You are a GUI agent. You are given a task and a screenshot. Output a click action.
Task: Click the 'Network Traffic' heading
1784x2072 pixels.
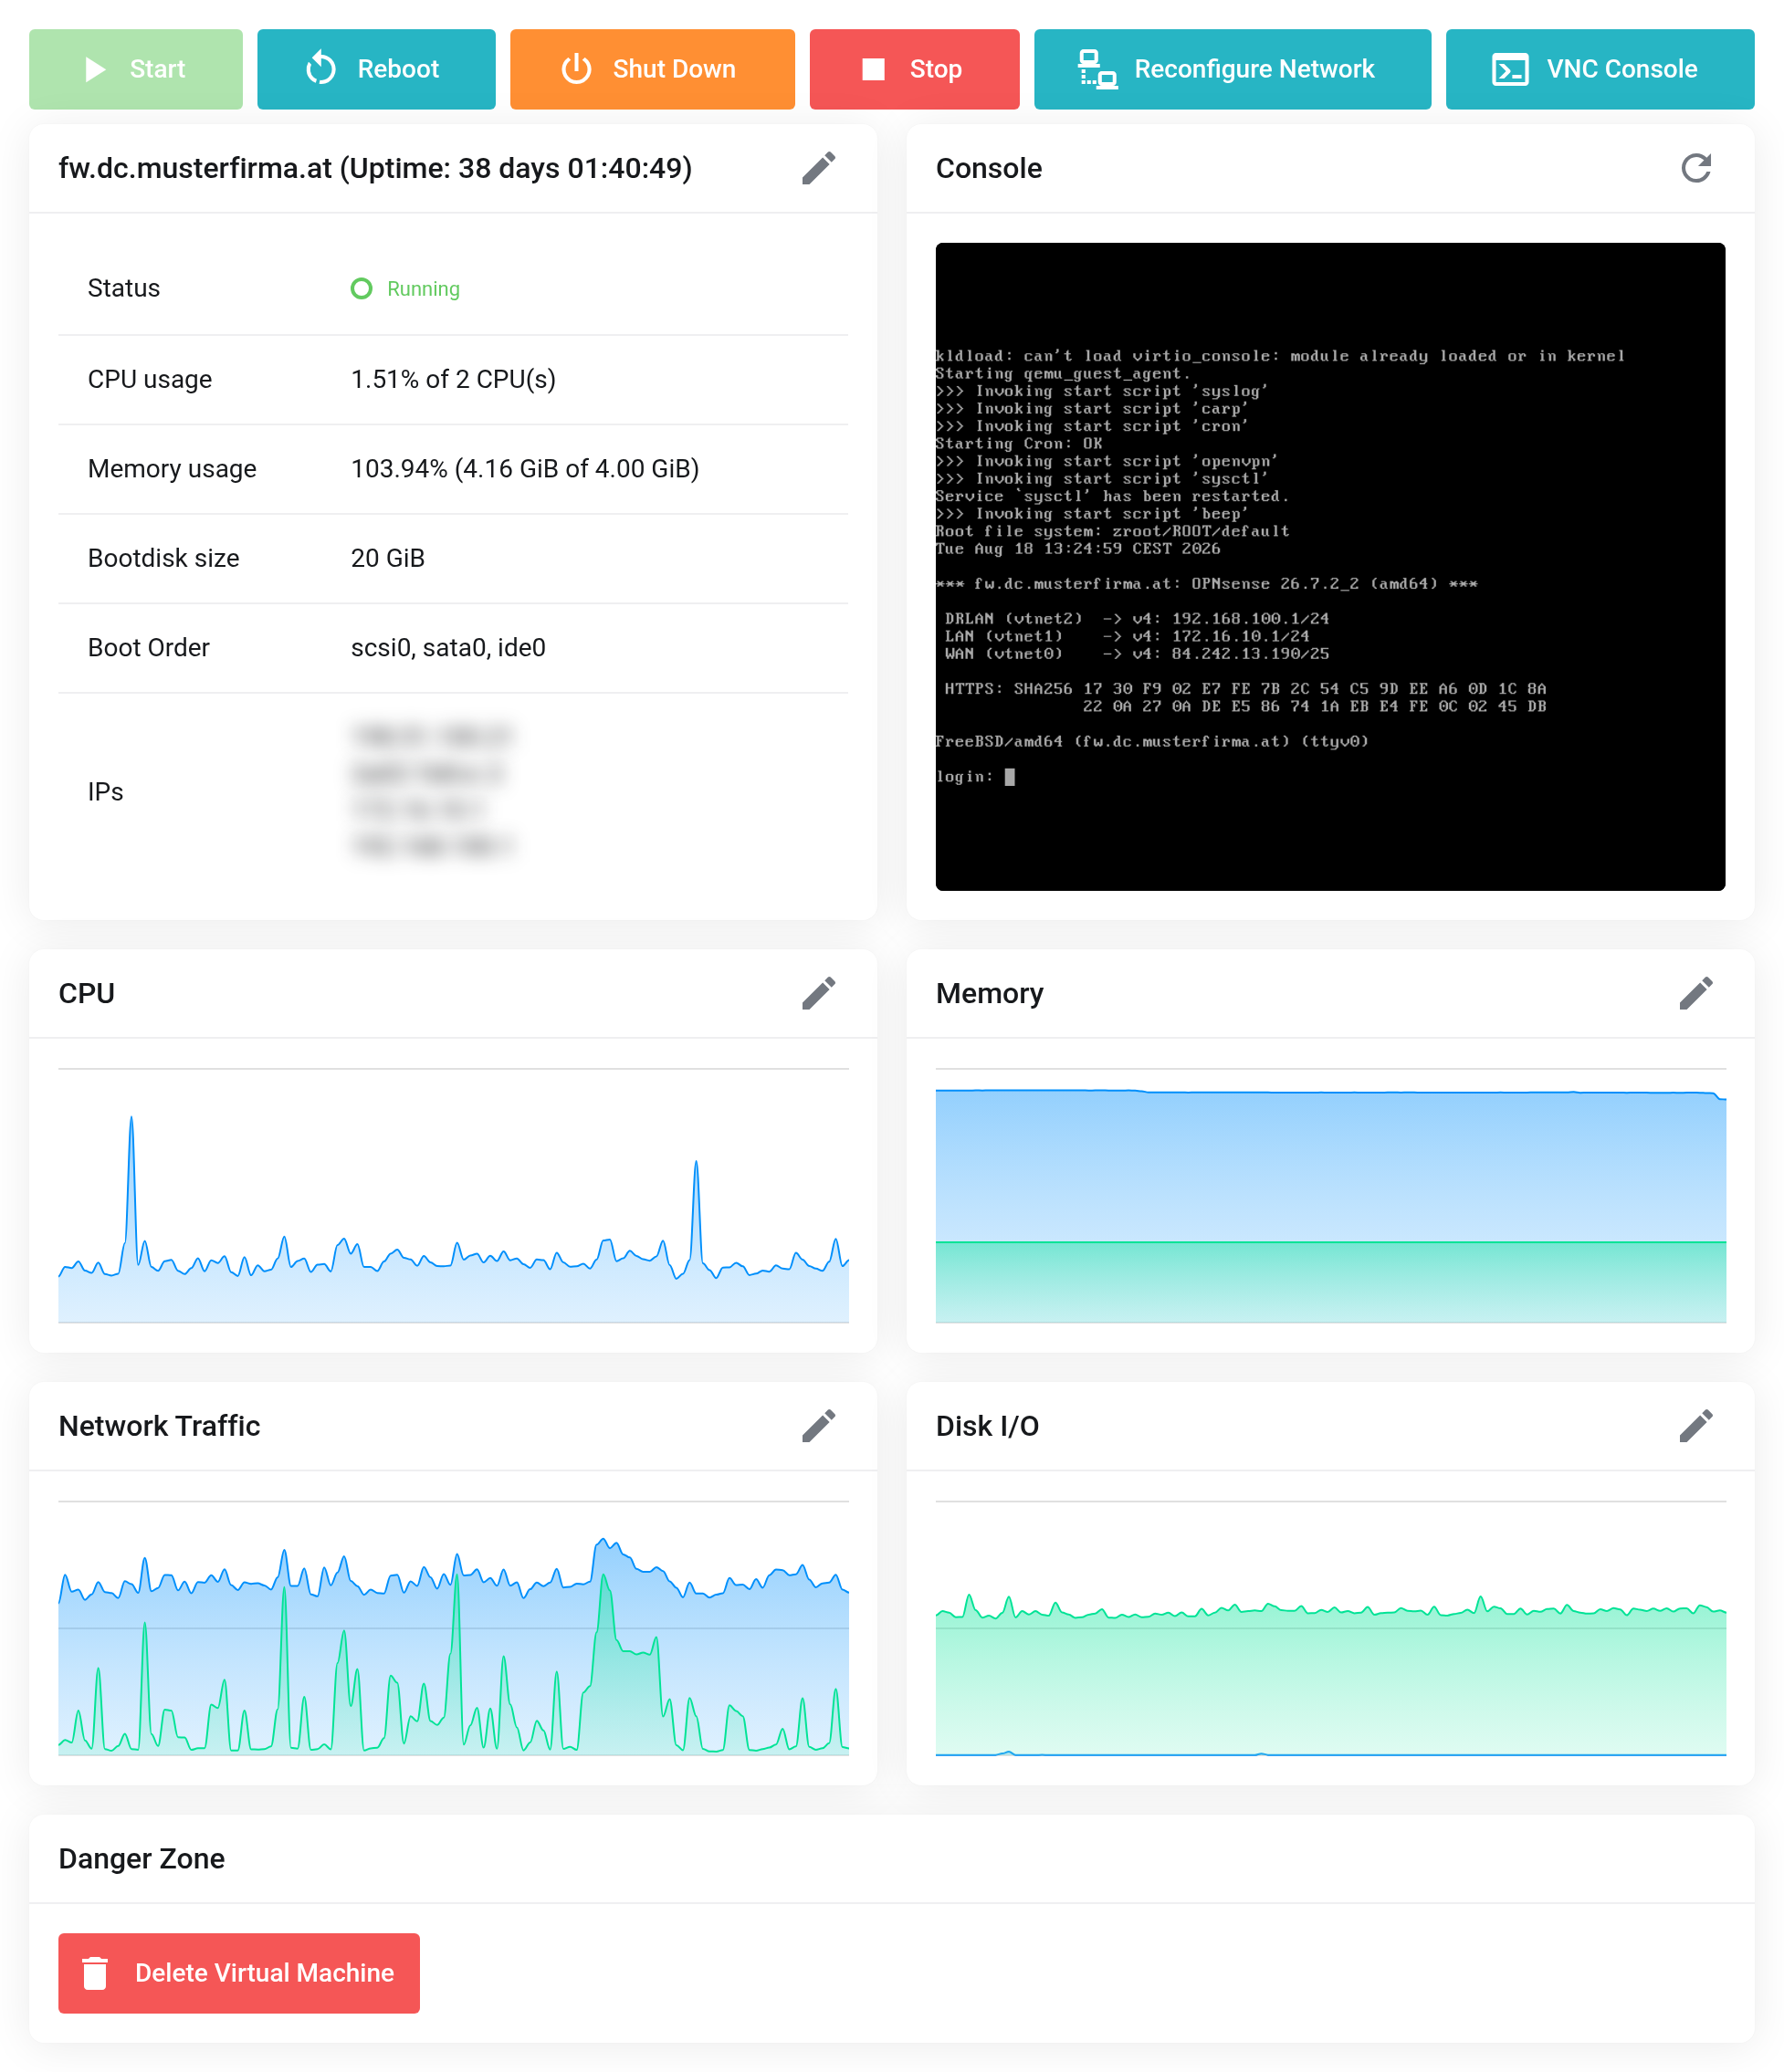159,1426
